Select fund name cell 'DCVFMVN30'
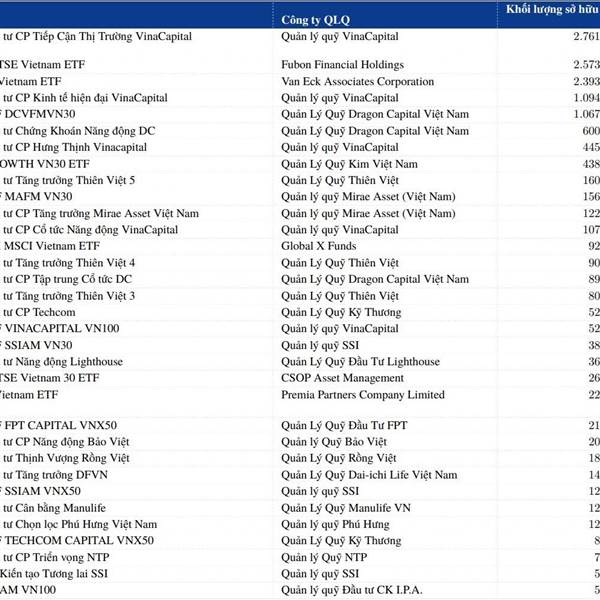Image resolution: width=600 pixels, height=600 pixels. (x=40, y=114)
